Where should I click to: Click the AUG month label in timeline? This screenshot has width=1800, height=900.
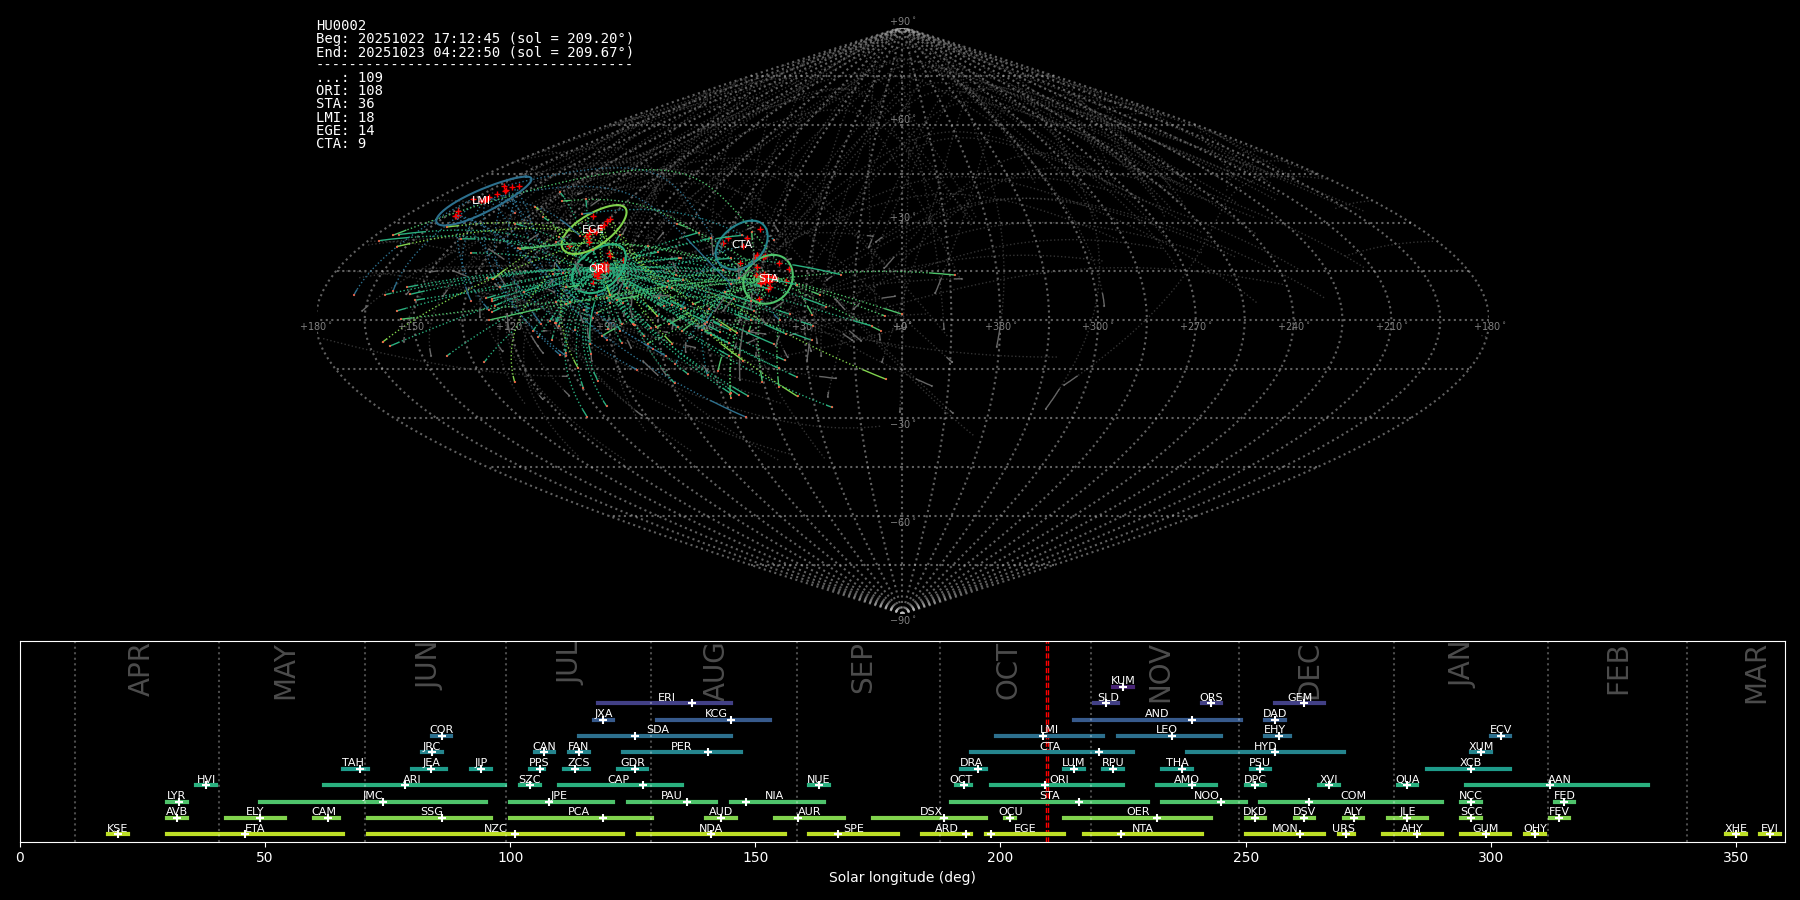coord(714,671)
